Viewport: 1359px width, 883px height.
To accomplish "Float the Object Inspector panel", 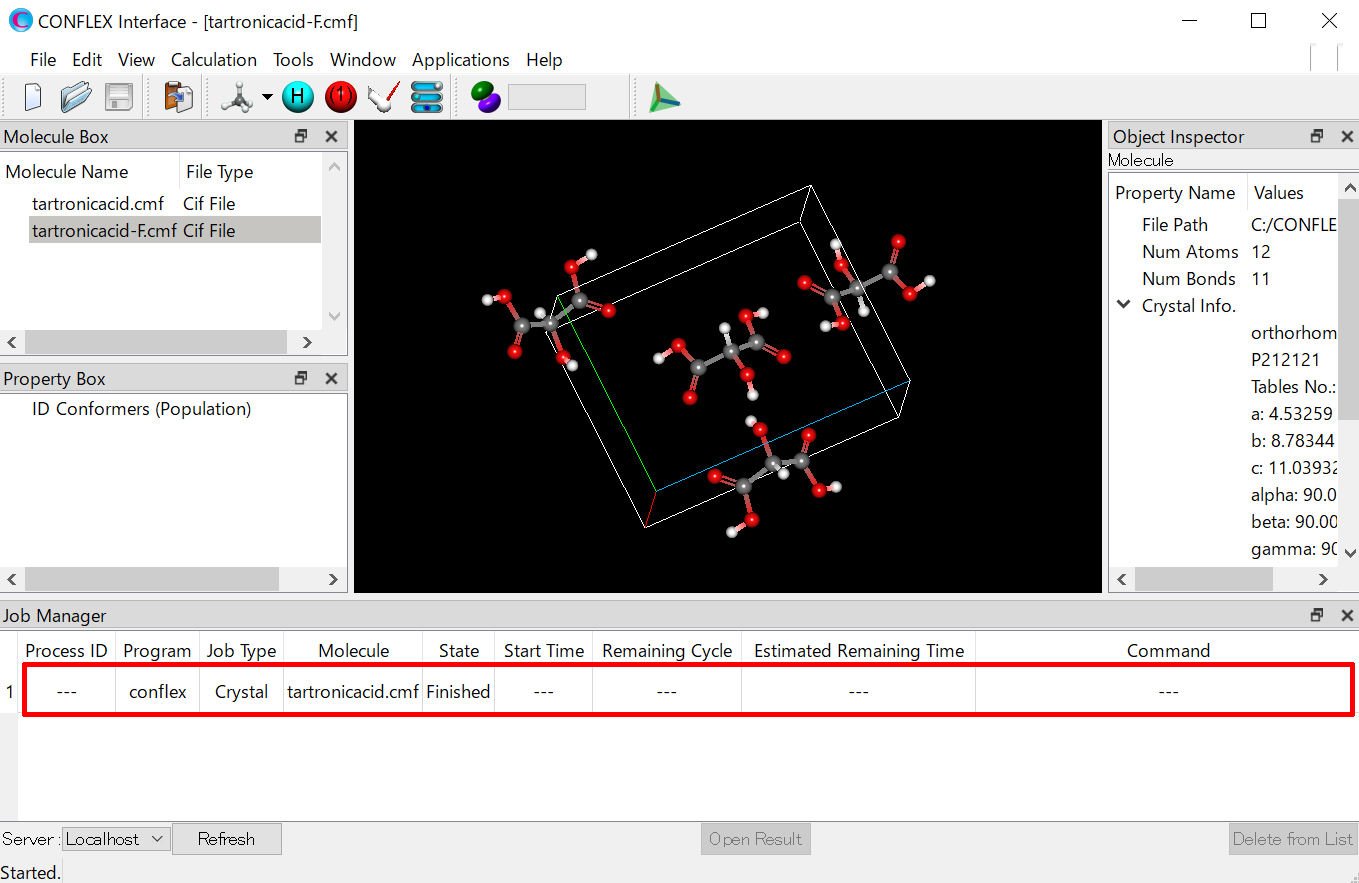I will click(x=1317, y=137).
